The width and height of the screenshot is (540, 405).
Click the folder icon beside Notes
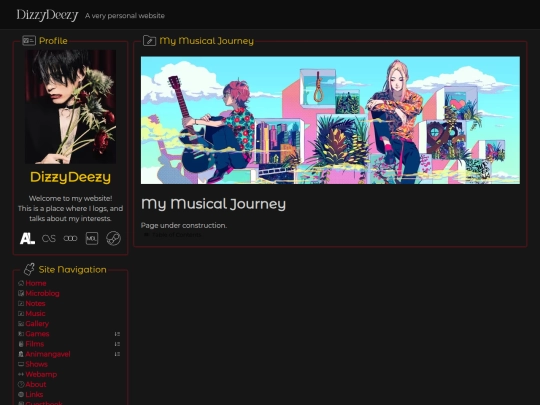(x=21, y=303)
